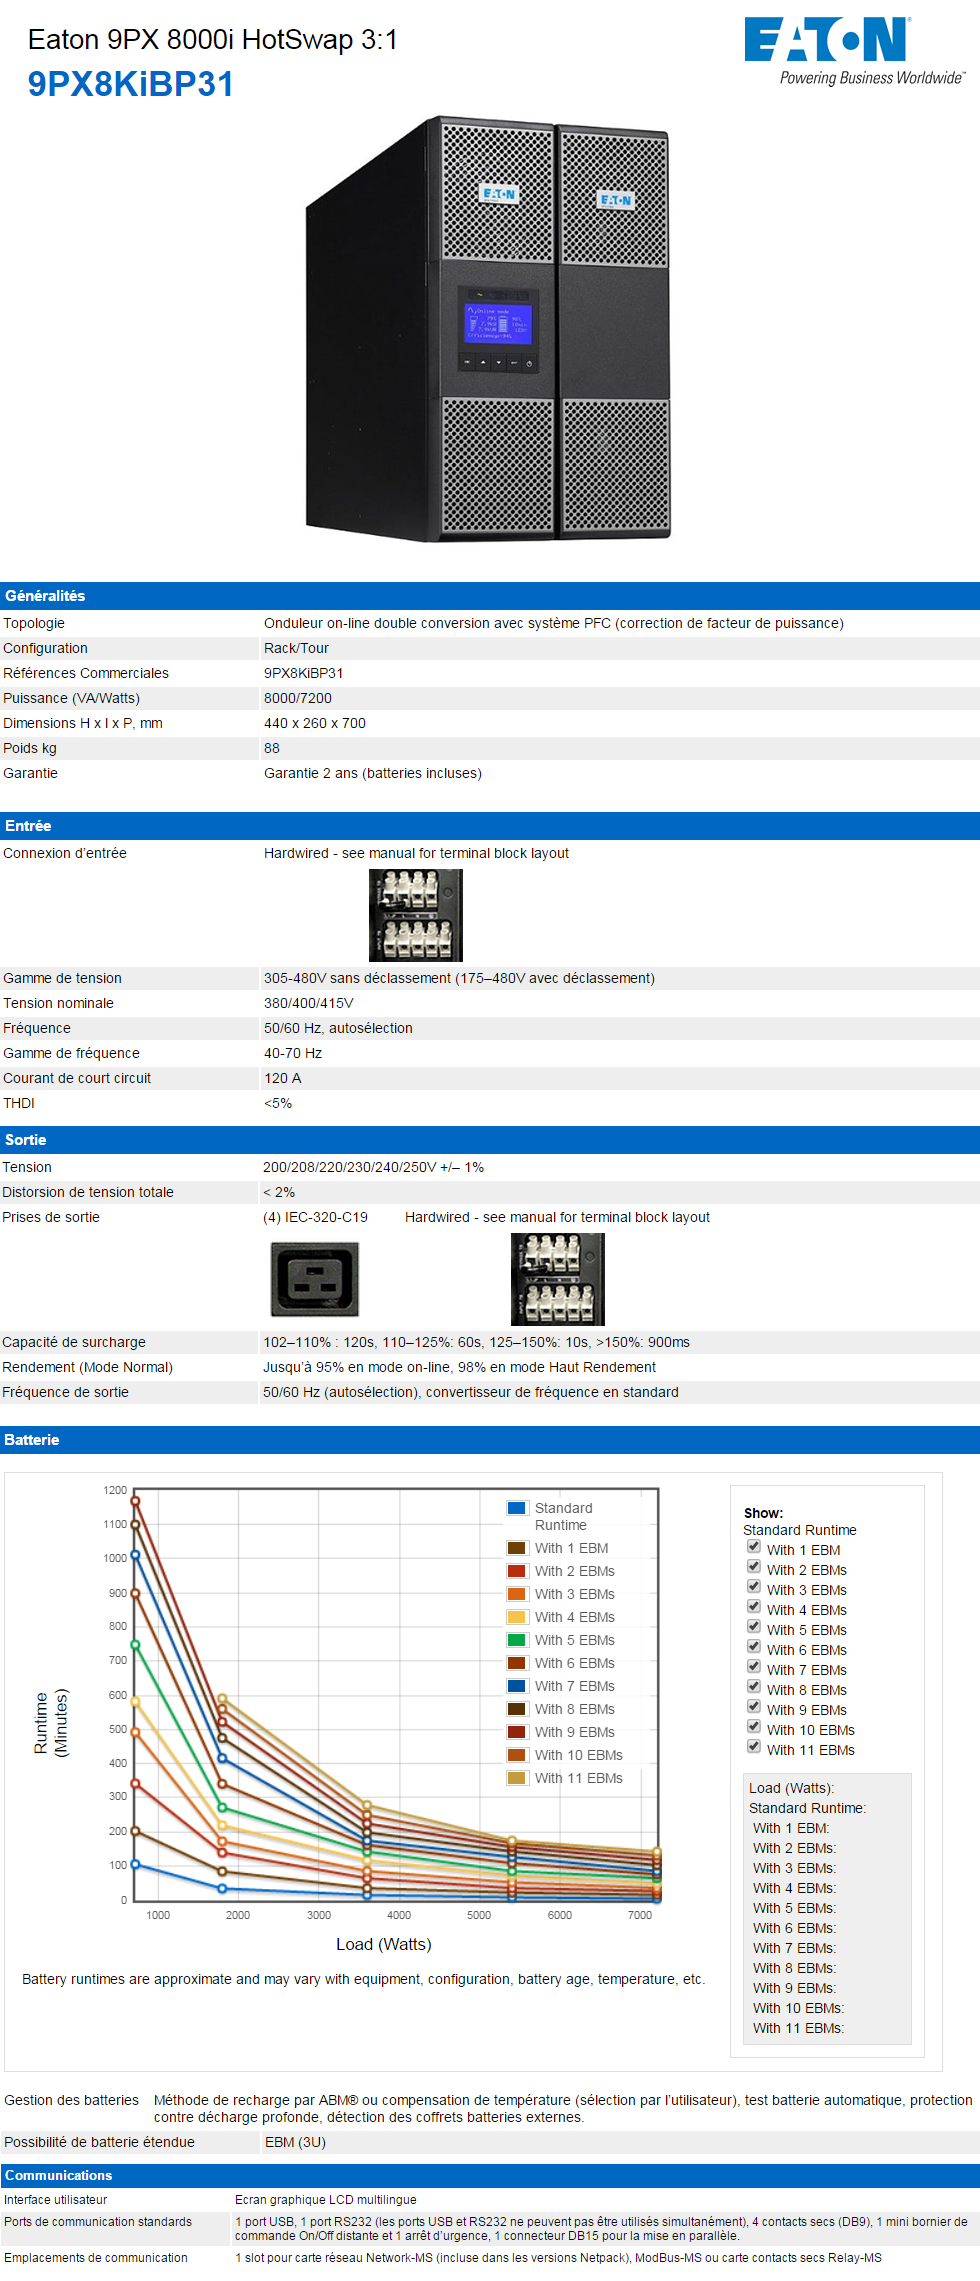This screenshot has height=2281, width=980.
Task: Click the 9PX8KiBP31 model title
Action: point(131,84)
